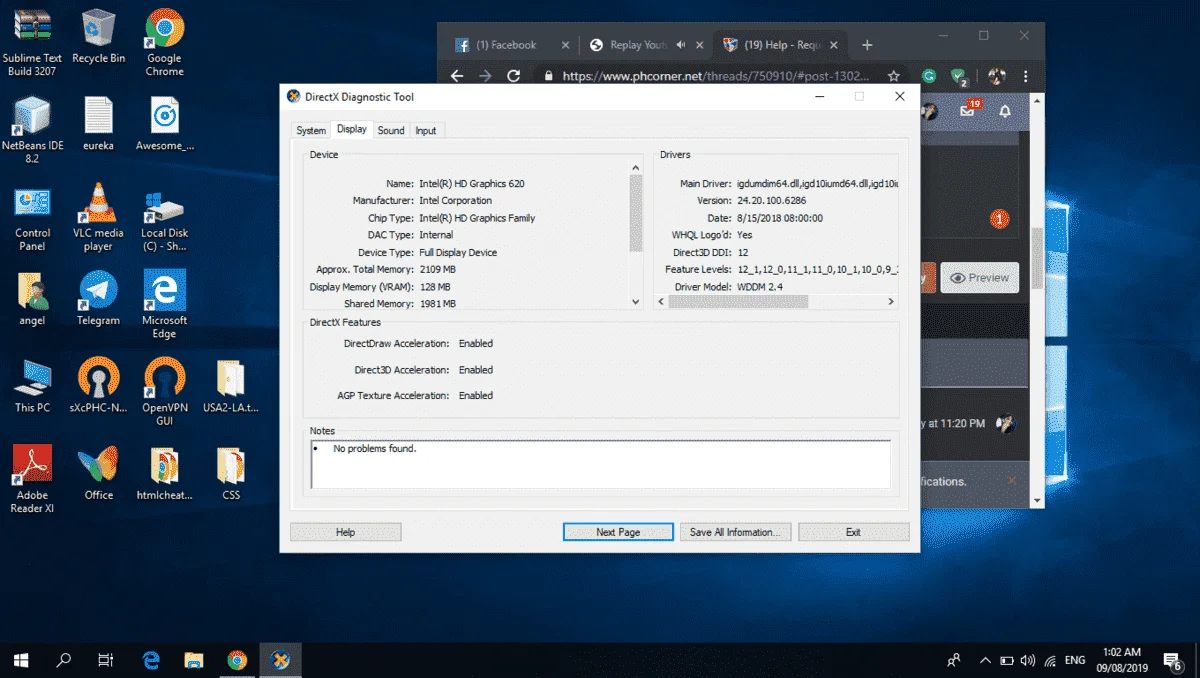Open the Recycle Bin
The image size is (1200, 678).
click(98, 37)
